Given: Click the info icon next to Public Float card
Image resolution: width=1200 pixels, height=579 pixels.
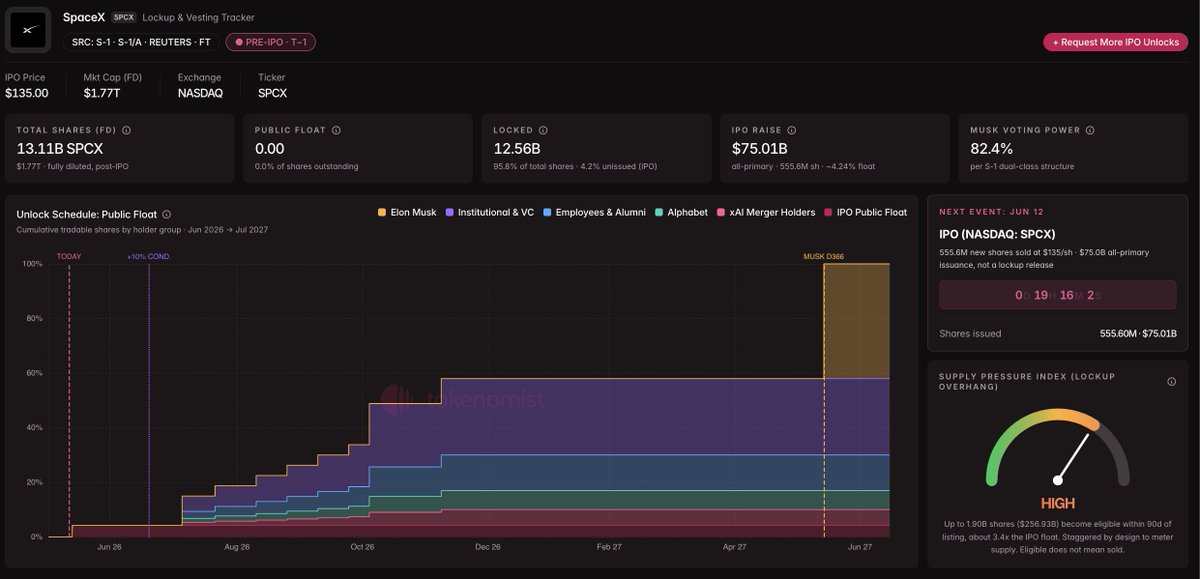Looking at the screenshot, I should click(x=336, y=130).
